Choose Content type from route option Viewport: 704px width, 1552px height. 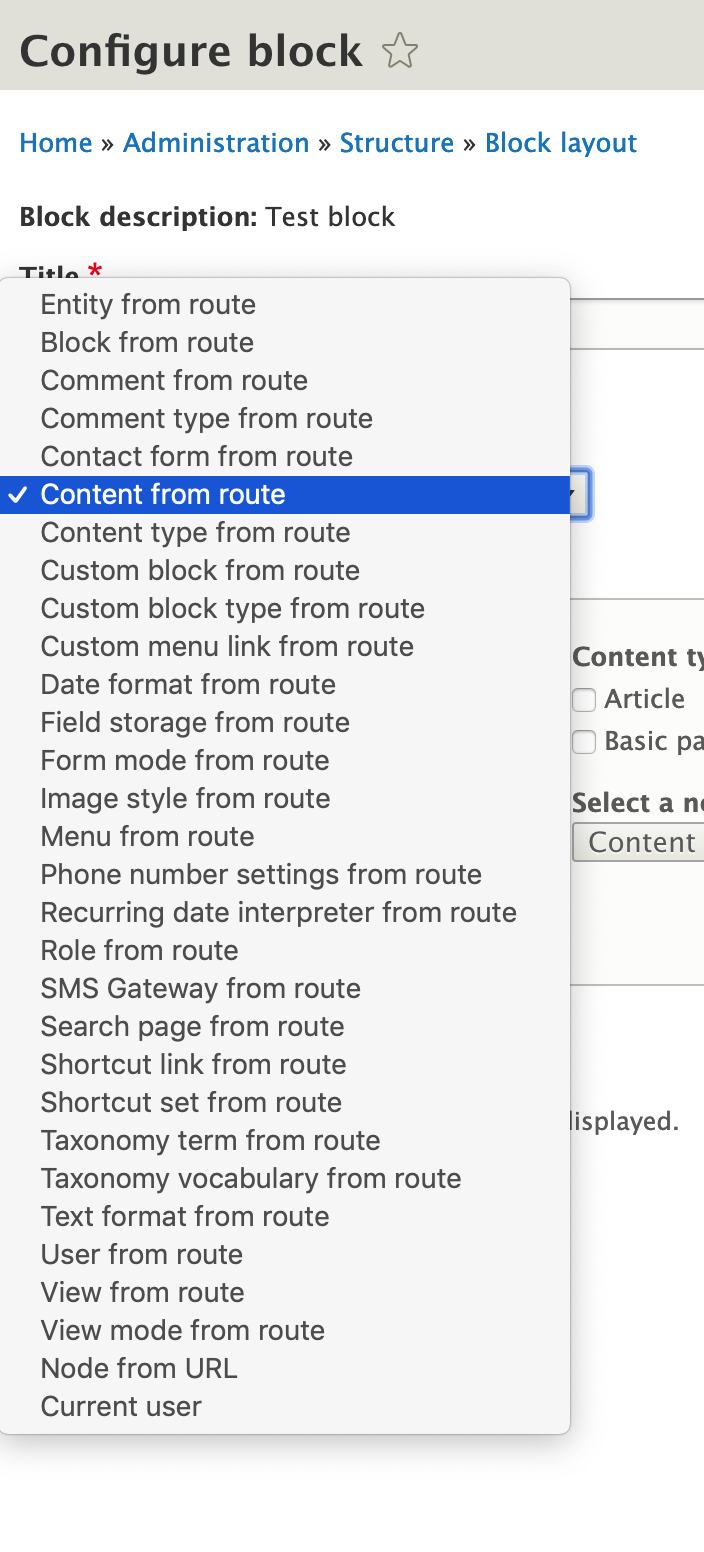pos(195,533)
